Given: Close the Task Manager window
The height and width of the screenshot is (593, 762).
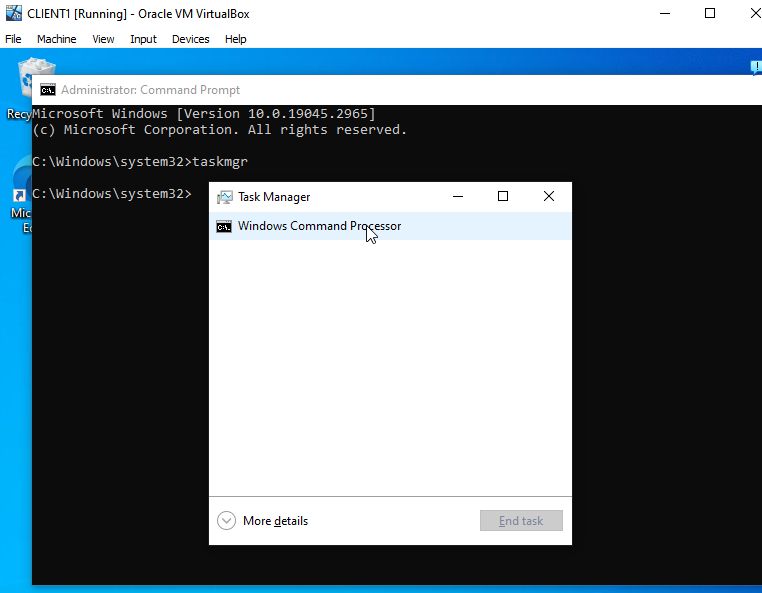Looking at the screenshot, I should coord(549,196).
